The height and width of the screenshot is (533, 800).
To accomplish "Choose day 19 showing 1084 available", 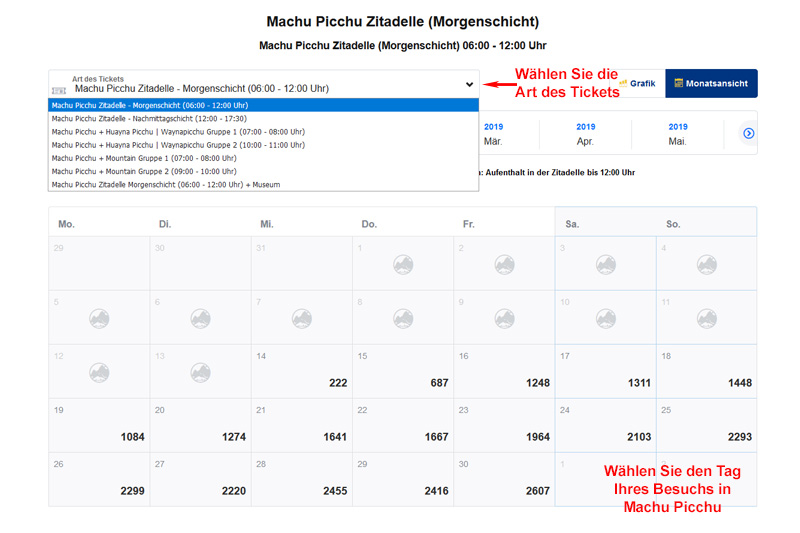I will click(99, 425).
